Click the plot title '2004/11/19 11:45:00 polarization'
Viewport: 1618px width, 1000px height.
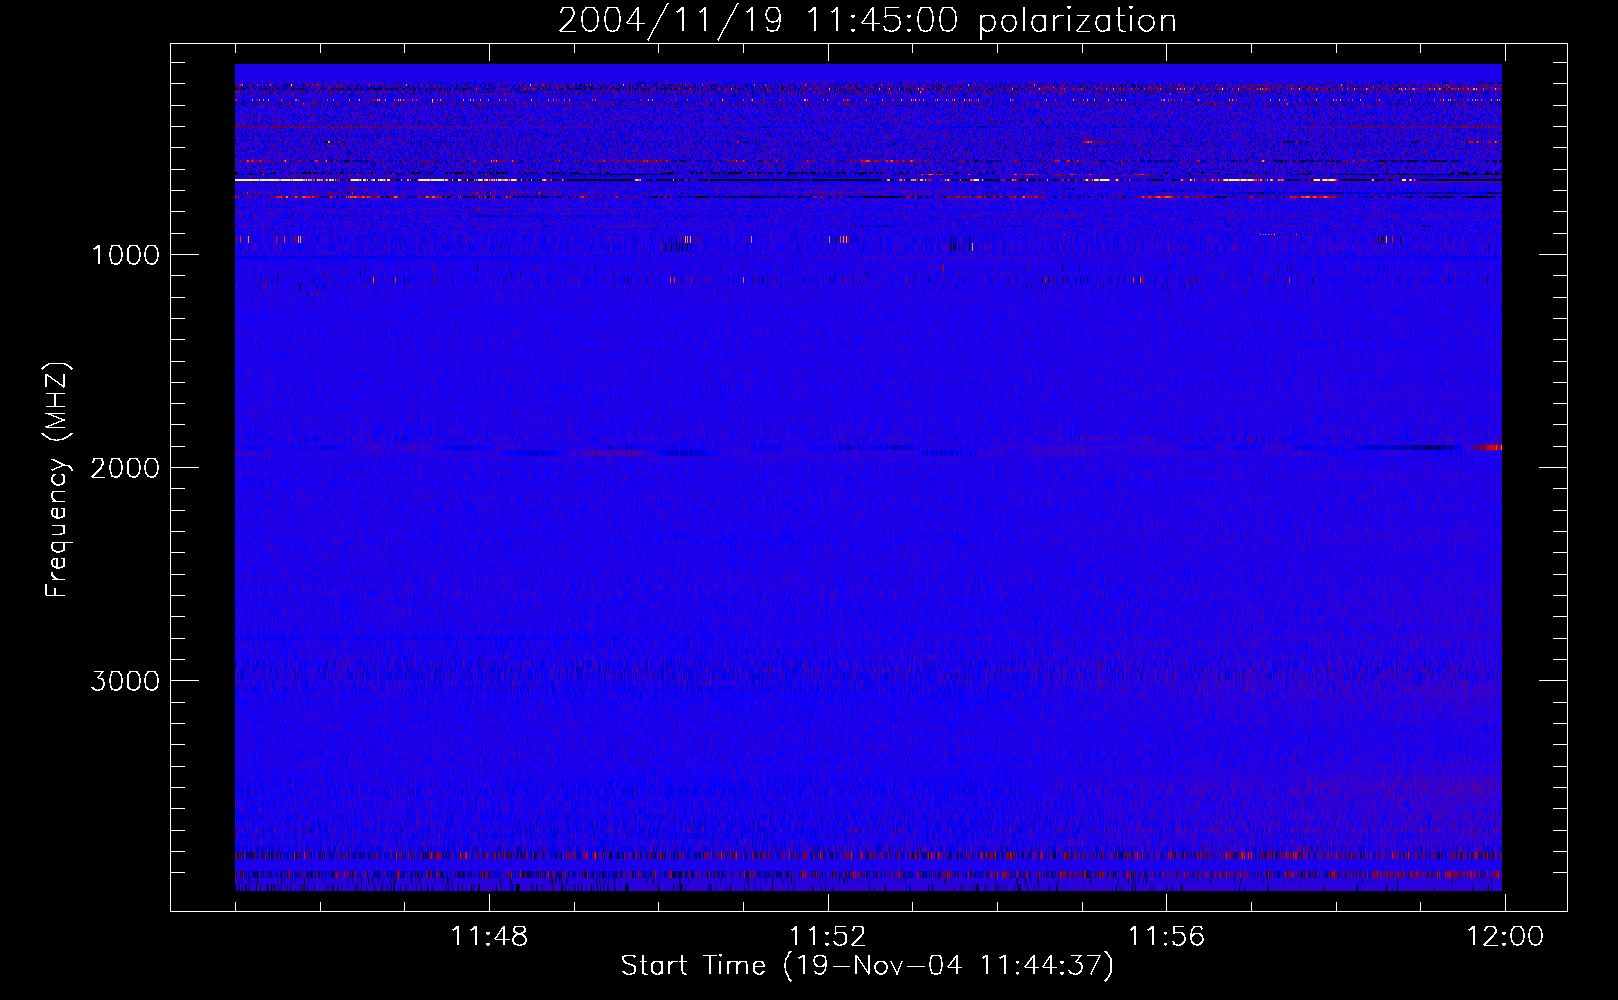point(867,21)
